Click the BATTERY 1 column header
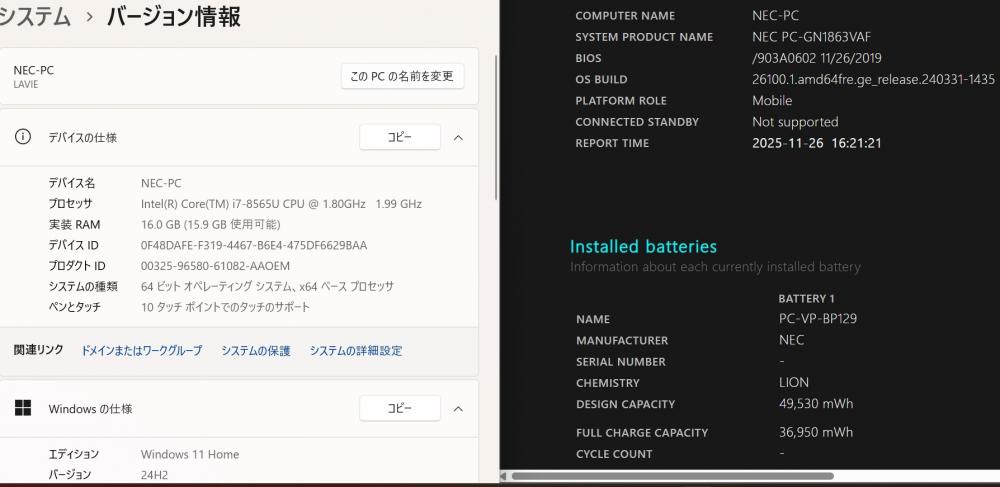This screenshot has height=487, width=1000. coord(807,298)
